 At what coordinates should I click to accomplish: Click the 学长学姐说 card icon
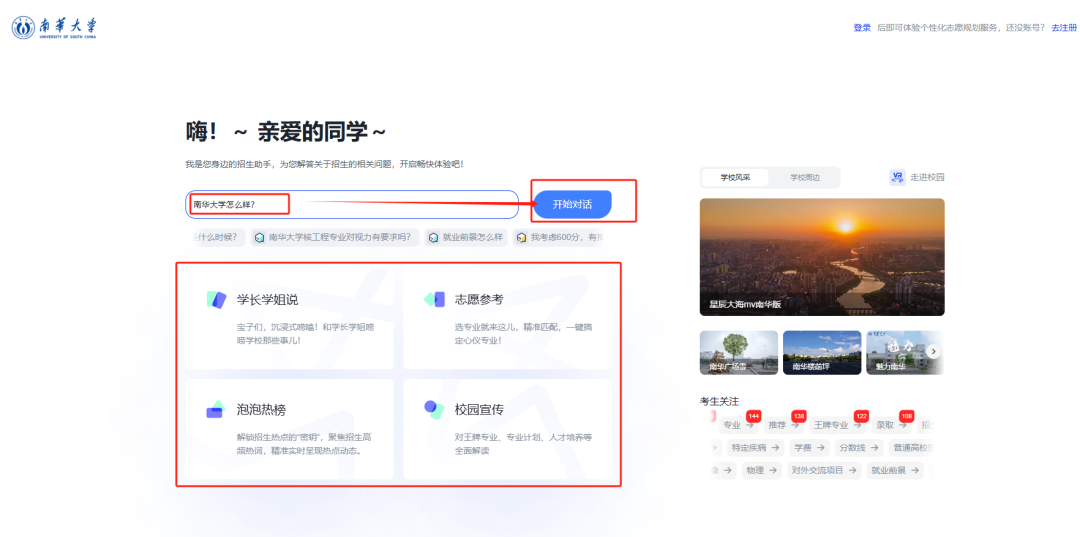click(x=216, y=299)
